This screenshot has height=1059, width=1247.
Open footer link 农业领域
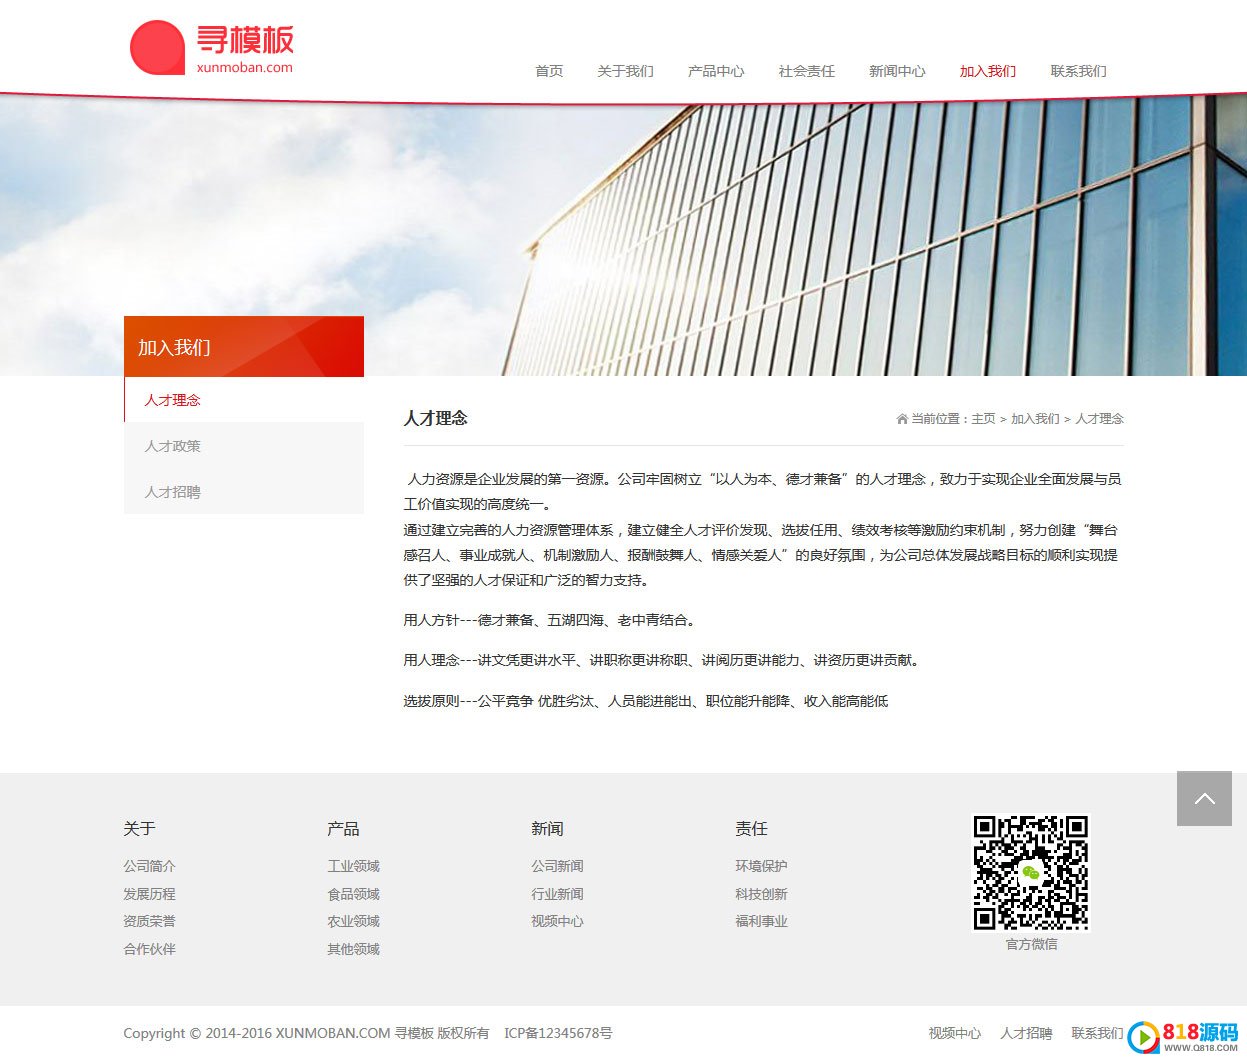click(353, 921)
